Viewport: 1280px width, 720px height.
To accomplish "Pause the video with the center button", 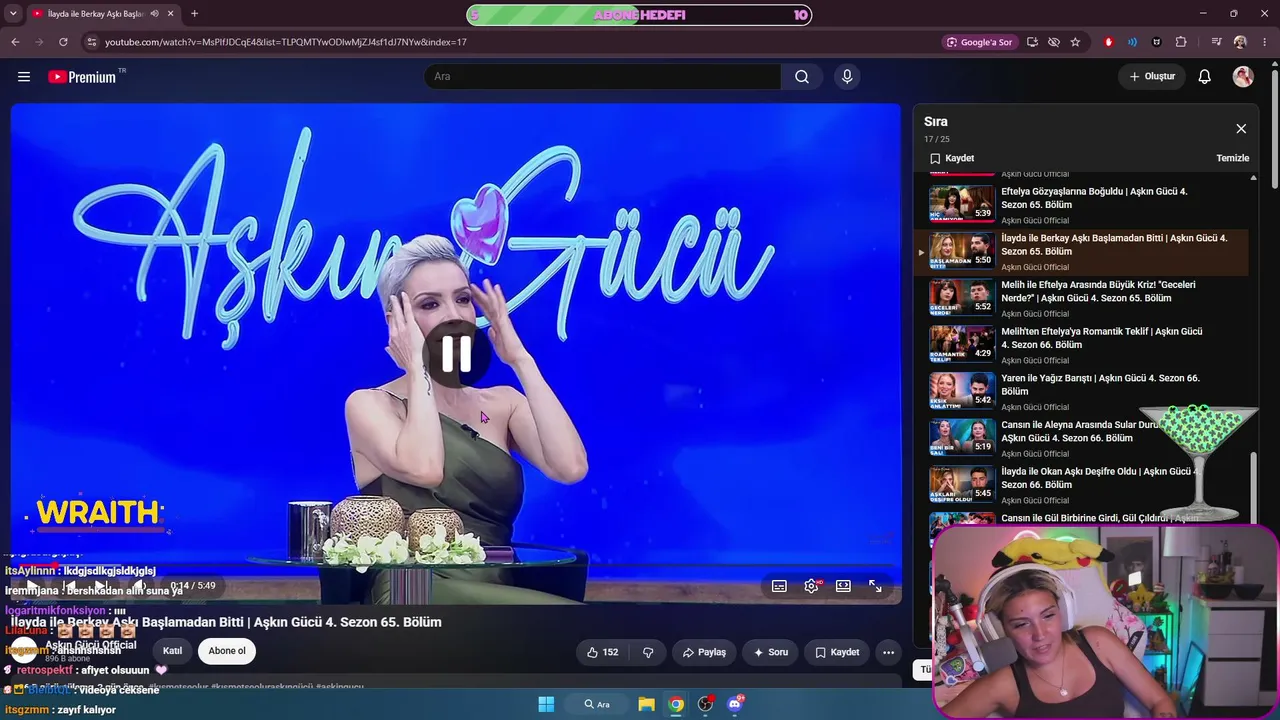I will point(456,354).
